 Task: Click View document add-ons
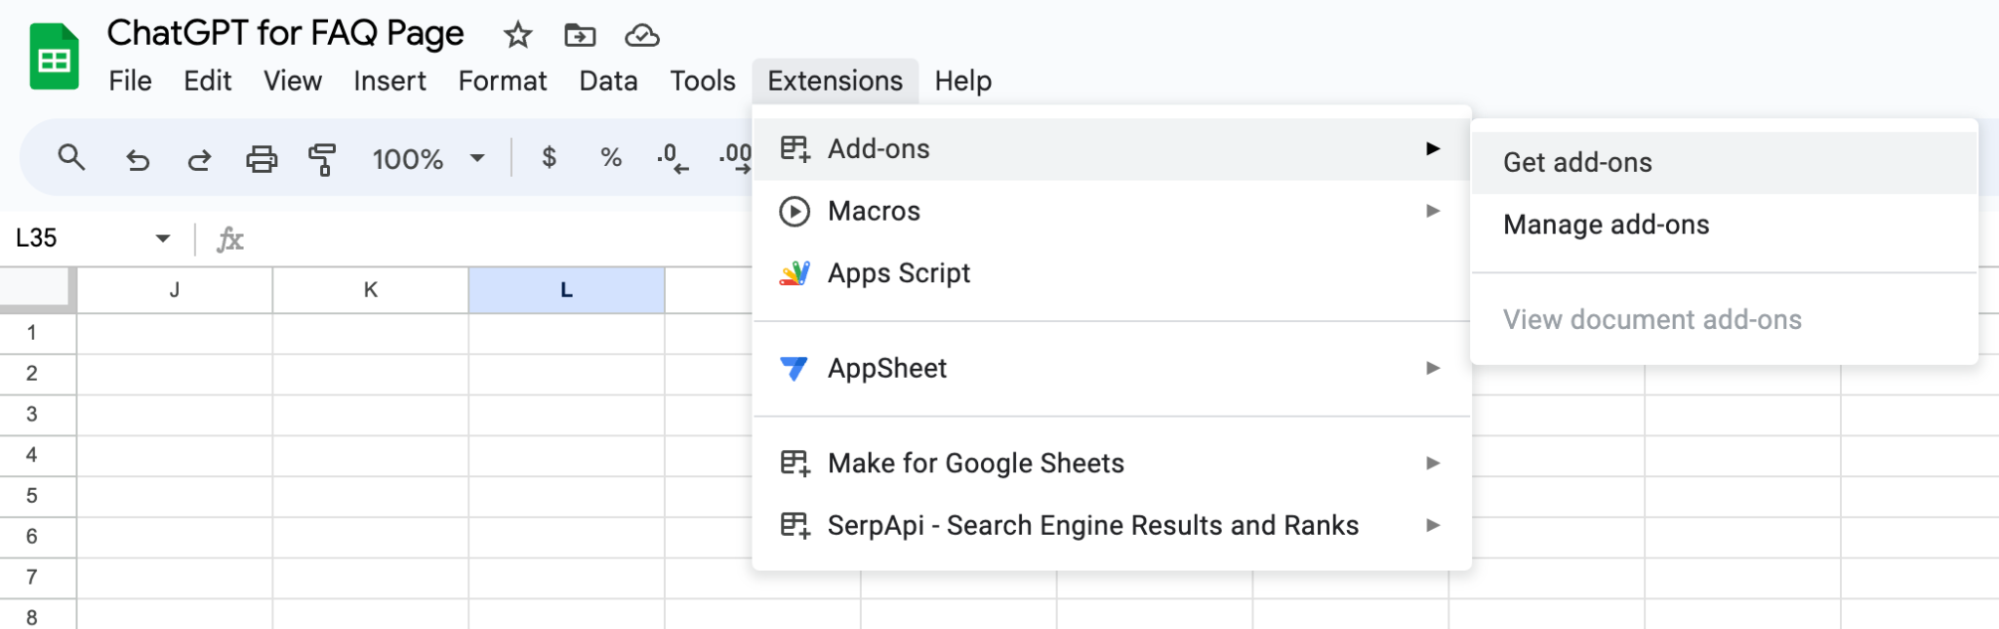click(x=1724, y=319)
